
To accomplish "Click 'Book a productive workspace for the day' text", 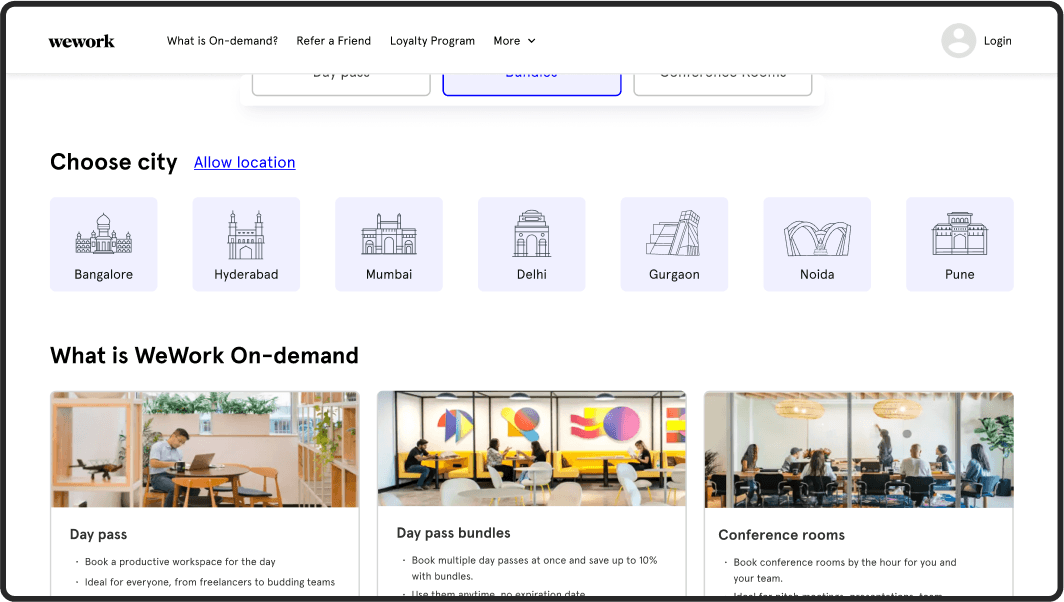I will (180, 562).
